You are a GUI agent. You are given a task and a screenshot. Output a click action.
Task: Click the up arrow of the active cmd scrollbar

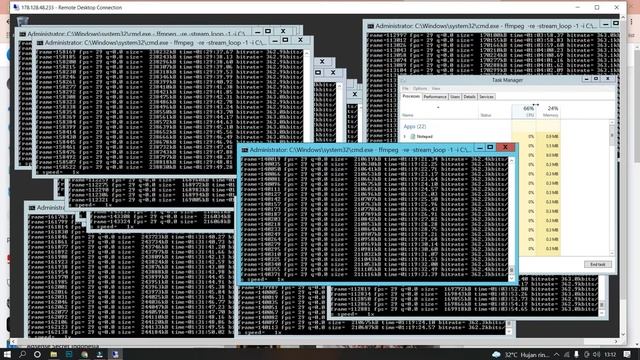coord(511,161)
